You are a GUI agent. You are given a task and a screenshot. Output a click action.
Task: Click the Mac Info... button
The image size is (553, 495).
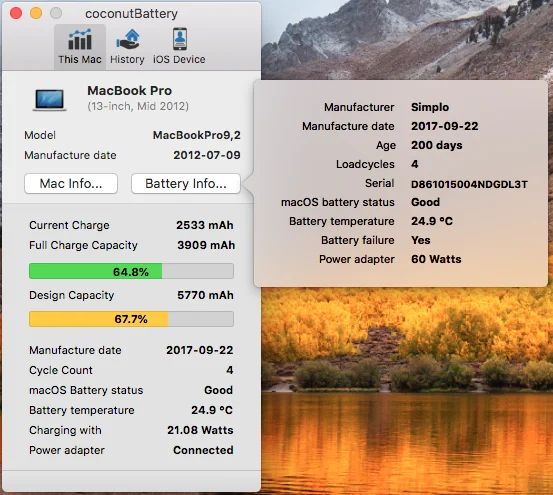[x=71, y=184]
